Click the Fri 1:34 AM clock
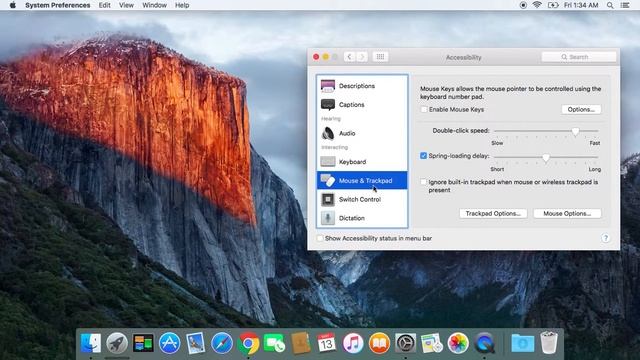640x360 pixels. tap(581, 5)
